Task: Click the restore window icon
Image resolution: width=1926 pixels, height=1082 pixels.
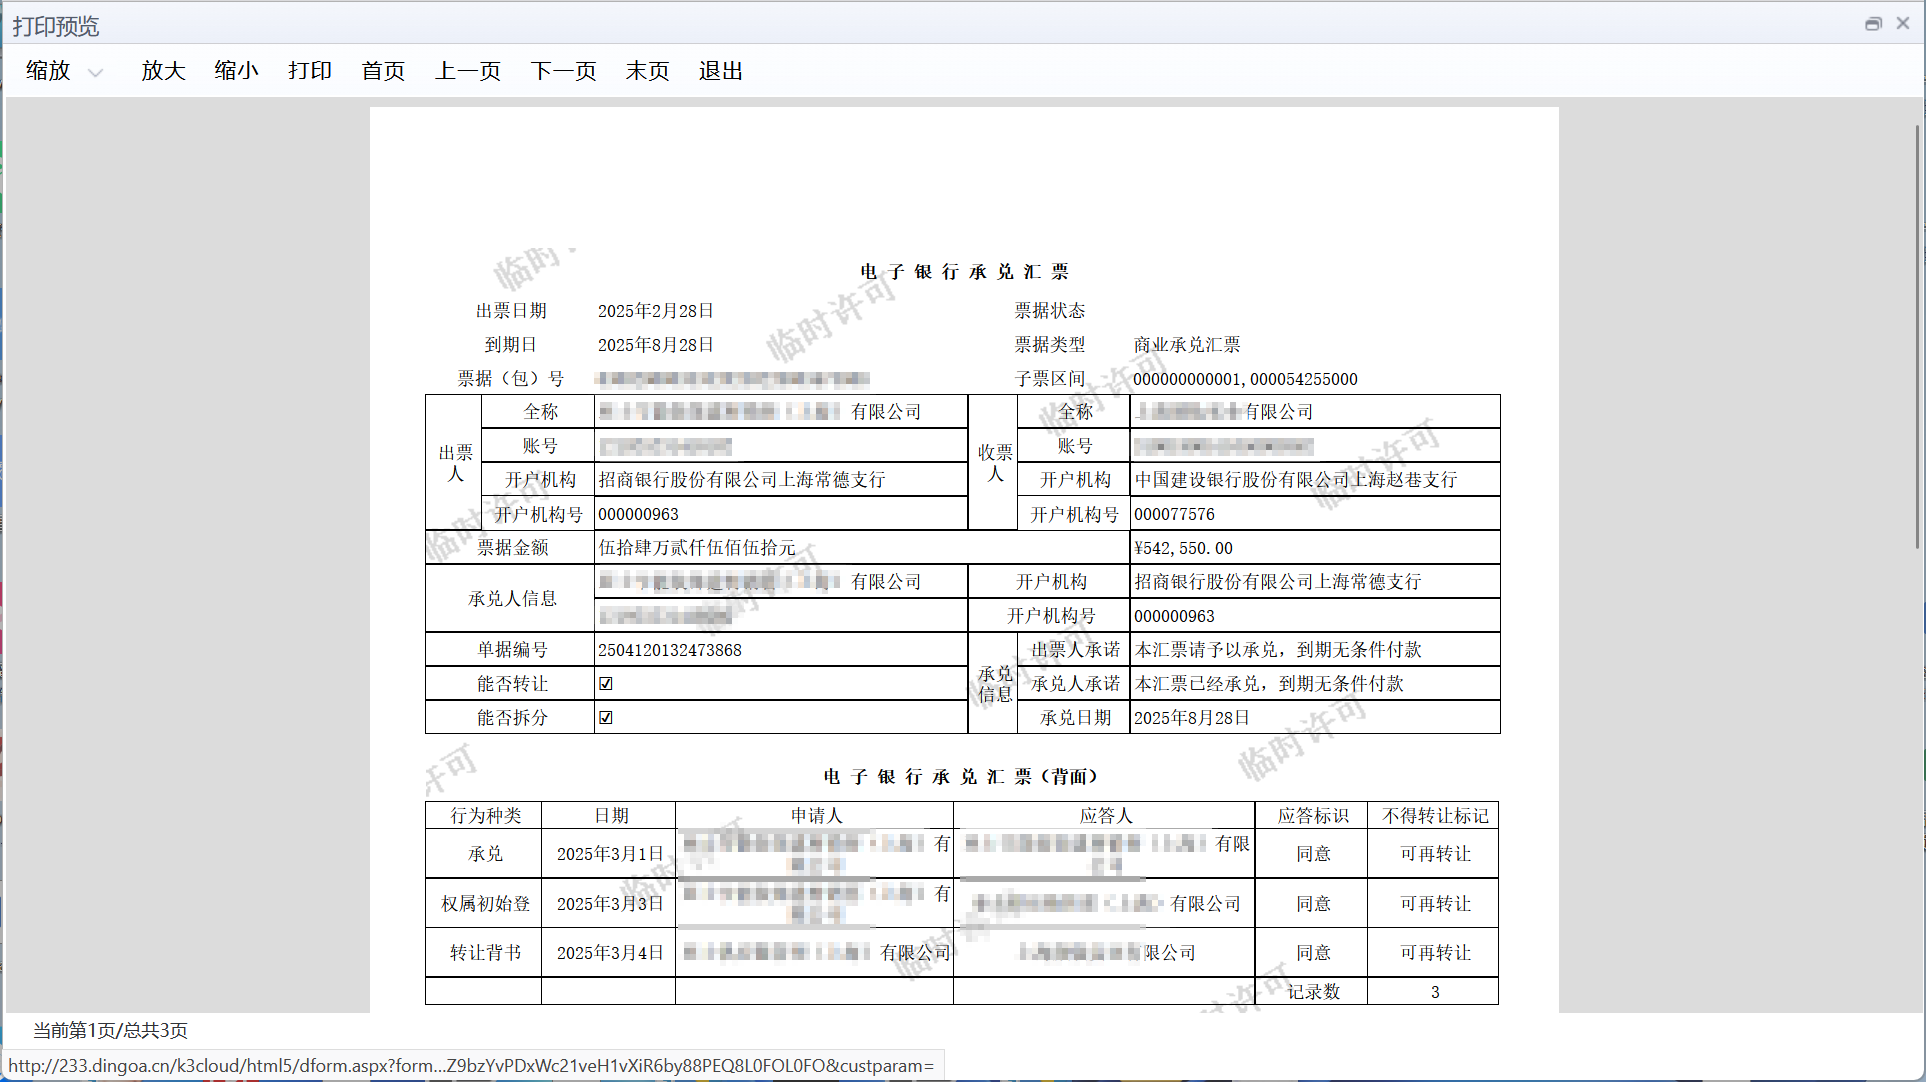Action: tap(1873, 24)
